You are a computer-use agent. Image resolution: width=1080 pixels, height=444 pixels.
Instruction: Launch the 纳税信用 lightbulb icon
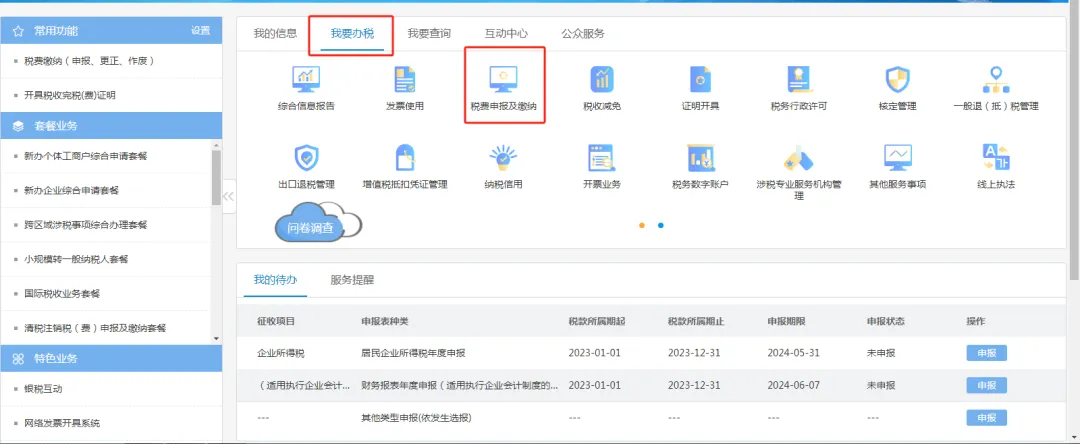tap(503, 160)
